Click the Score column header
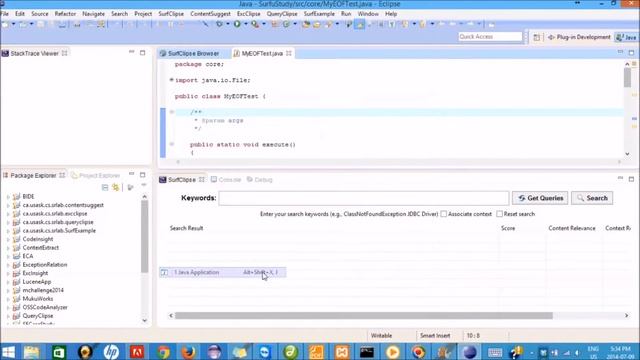The width and height of the screenshot is (640, 360). 508,228
